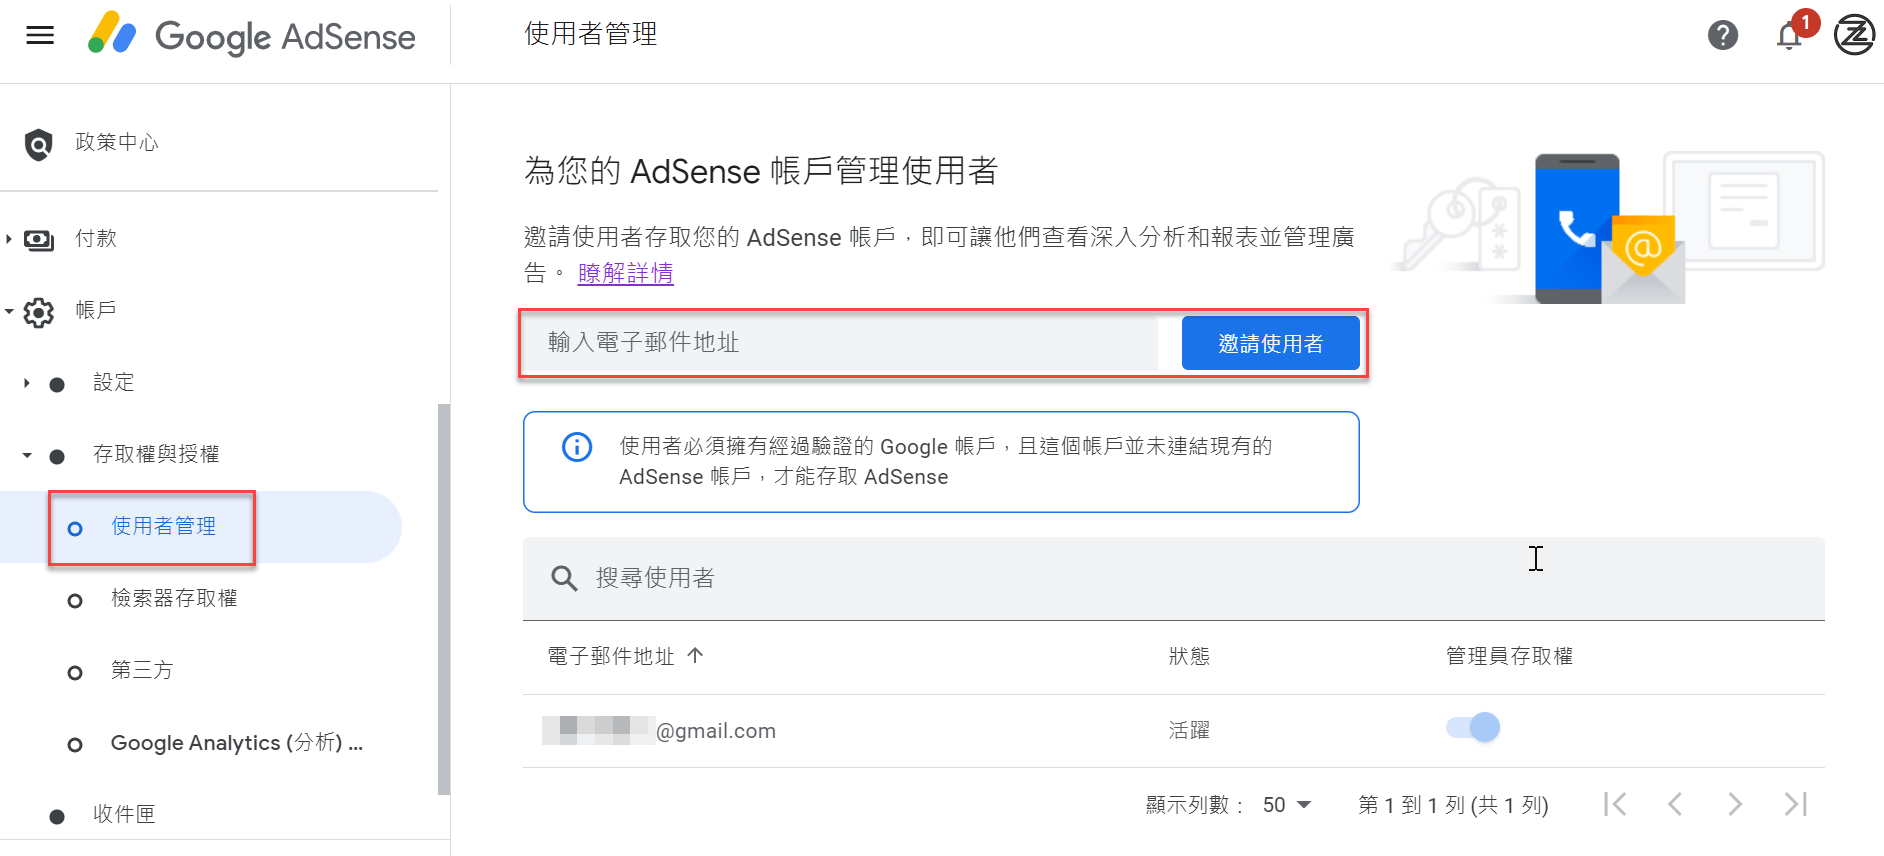Image resolution: width=1884 pixels, height=856 pixels.
Task: Click the 存取權與授權 sidebar label
Action: (x=156, y=454)
